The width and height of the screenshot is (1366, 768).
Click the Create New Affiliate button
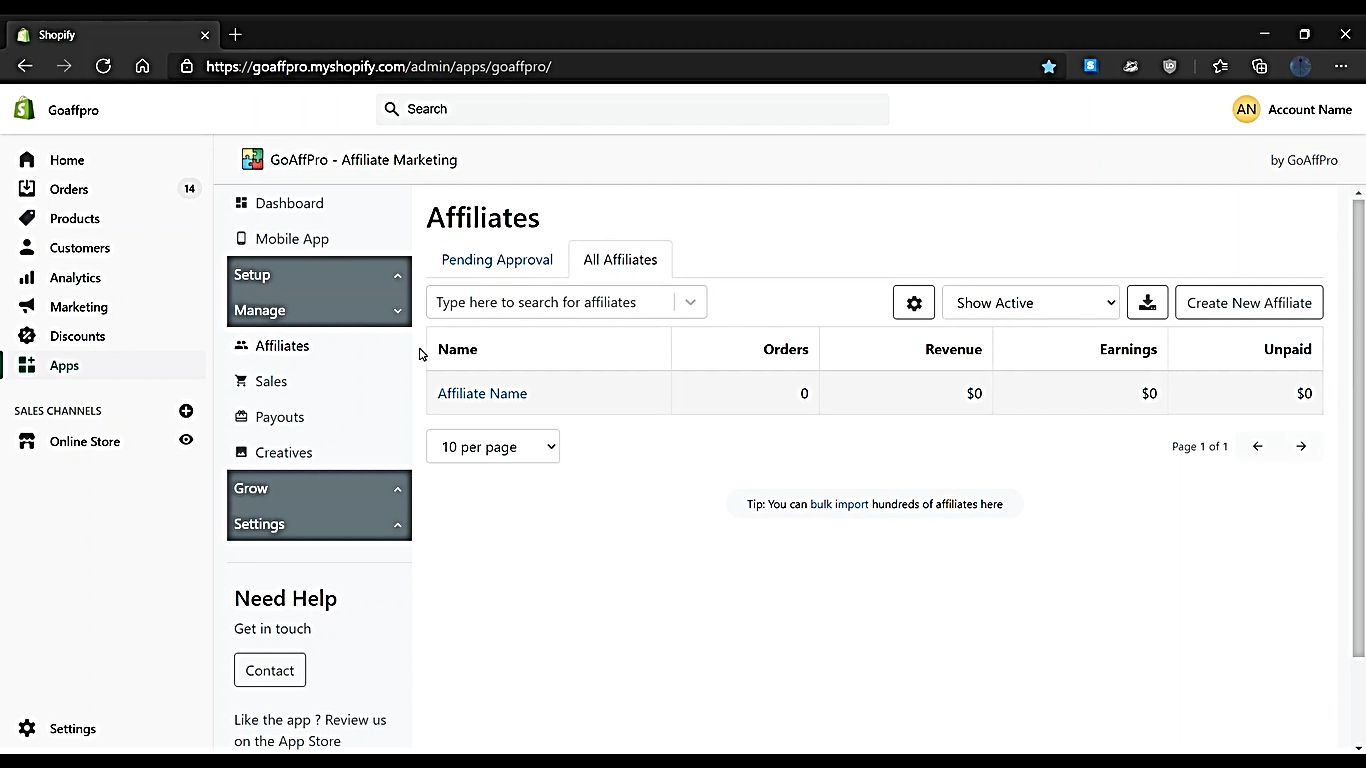click(x=1249, y=303)
